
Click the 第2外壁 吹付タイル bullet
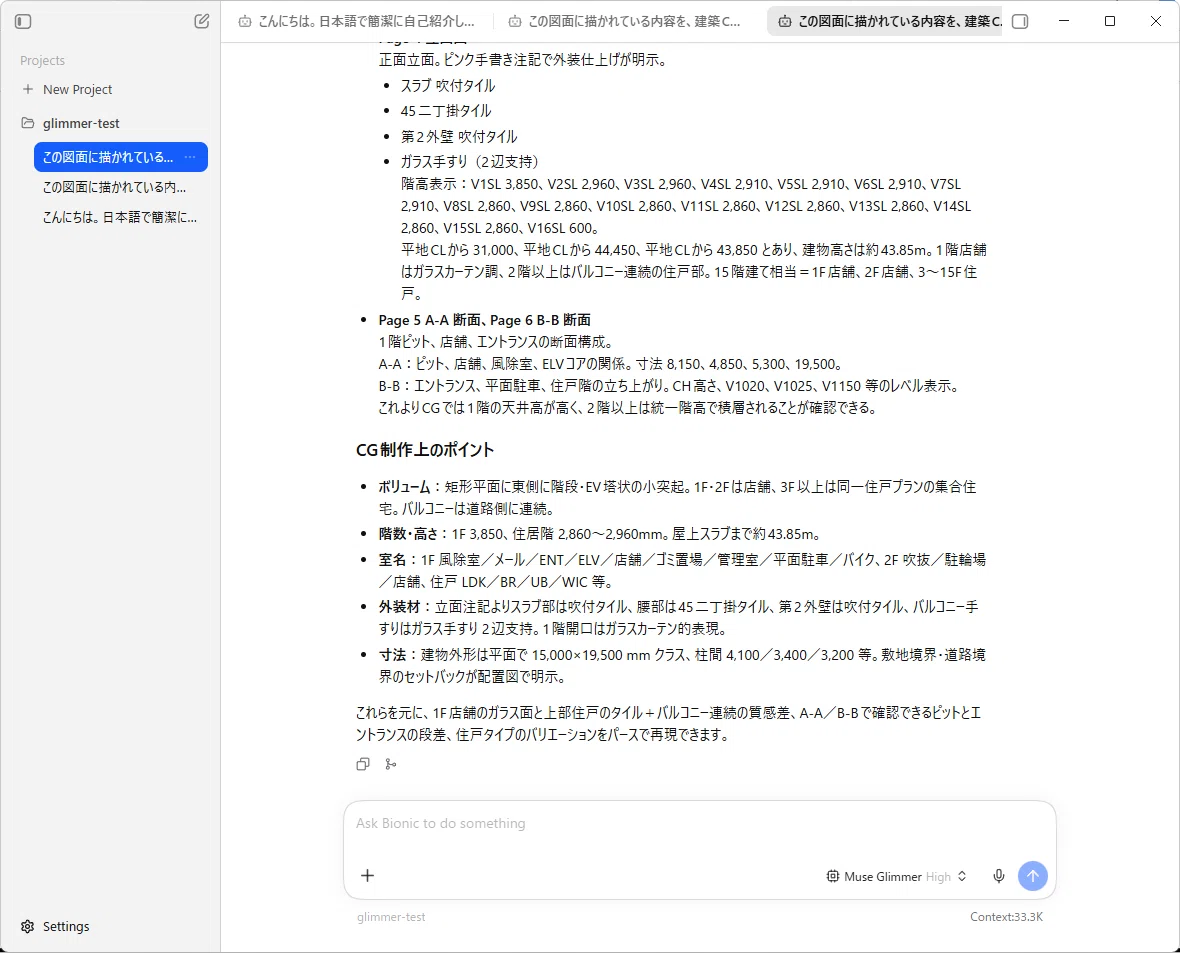(x=459, y=137)
